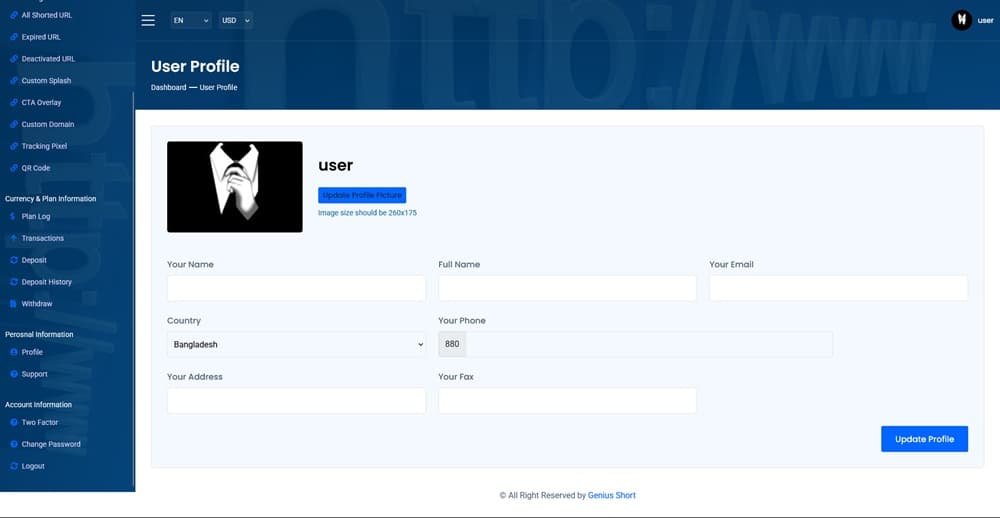The height and width of the screenshot is (518, 1000).
Task: Open the USD currency dropdown
Action: coord(236,20)
